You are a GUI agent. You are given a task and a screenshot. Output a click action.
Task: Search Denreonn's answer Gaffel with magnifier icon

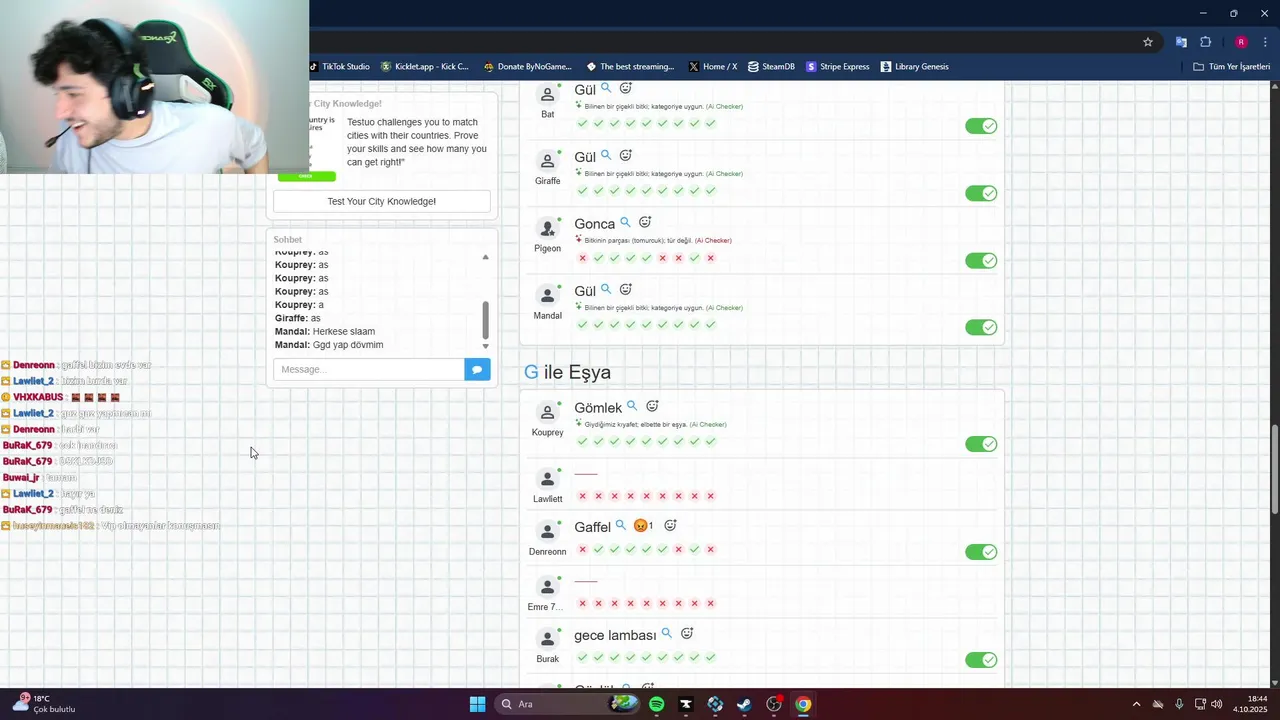pyautogui.click(x=620, y=525)
